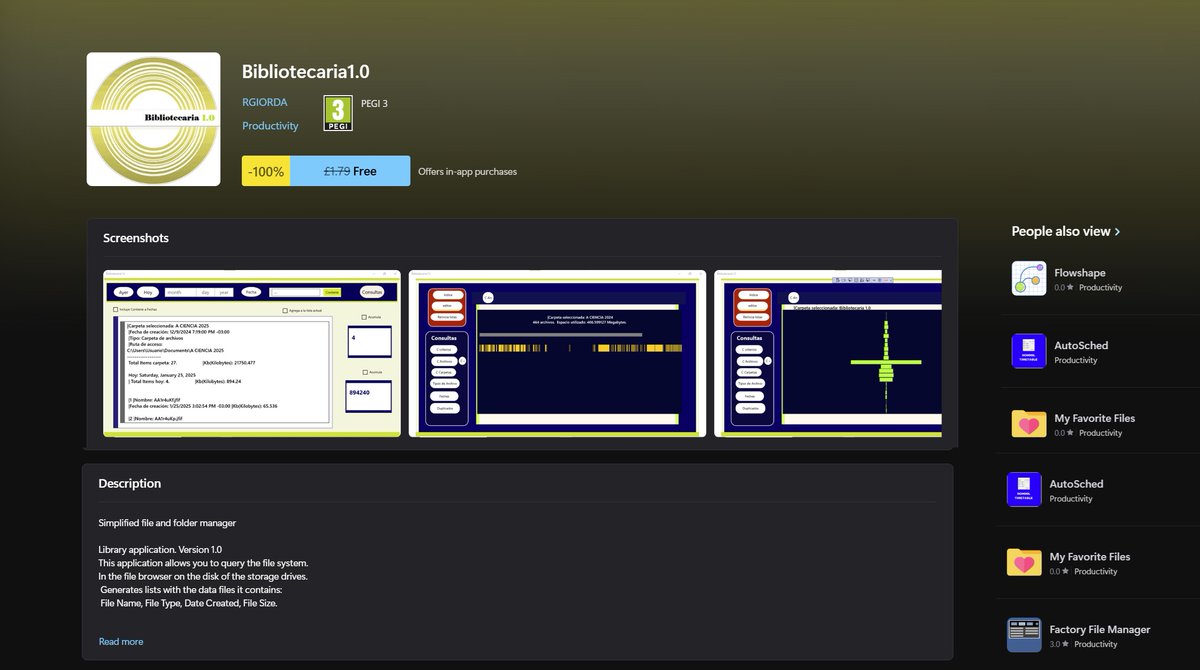Click 'Offers in-app purchases' text
Viewport: 1200px width, 670px height.
point(467,172)
